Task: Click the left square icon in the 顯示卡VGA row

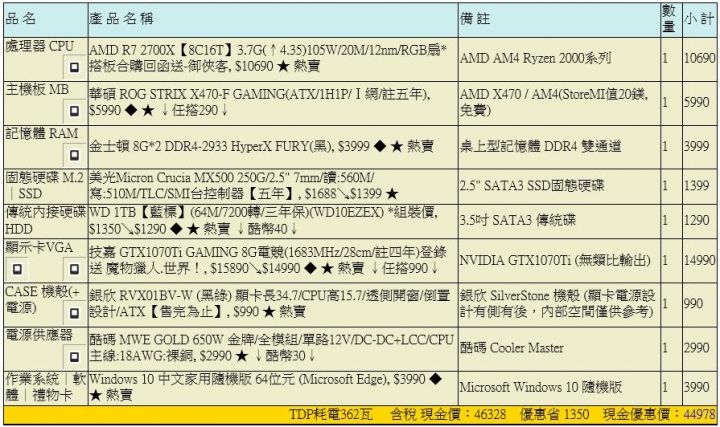Action: [x=17, y=269]
